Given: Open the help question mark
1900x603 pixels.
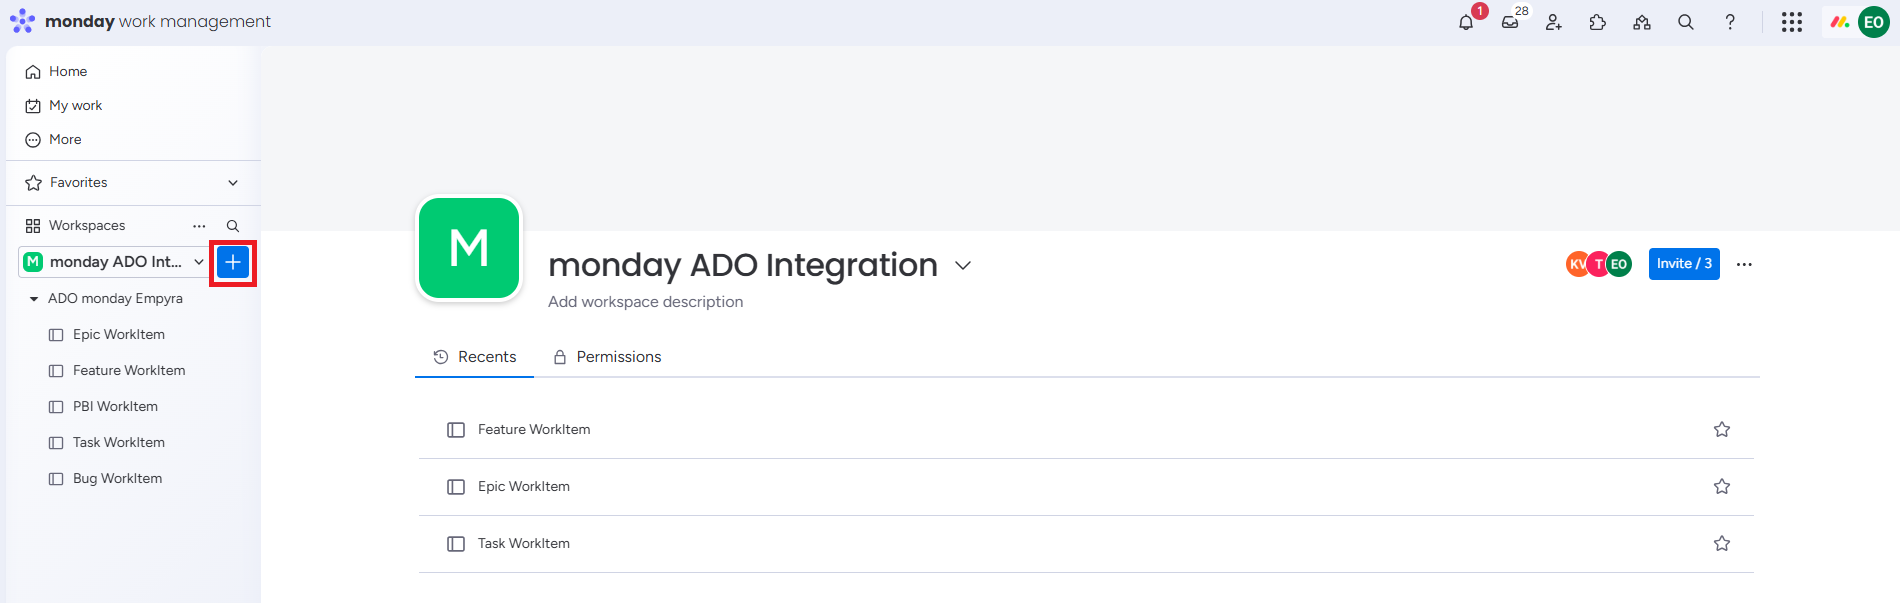Looking at the screenshot, I should (1730, 22).
